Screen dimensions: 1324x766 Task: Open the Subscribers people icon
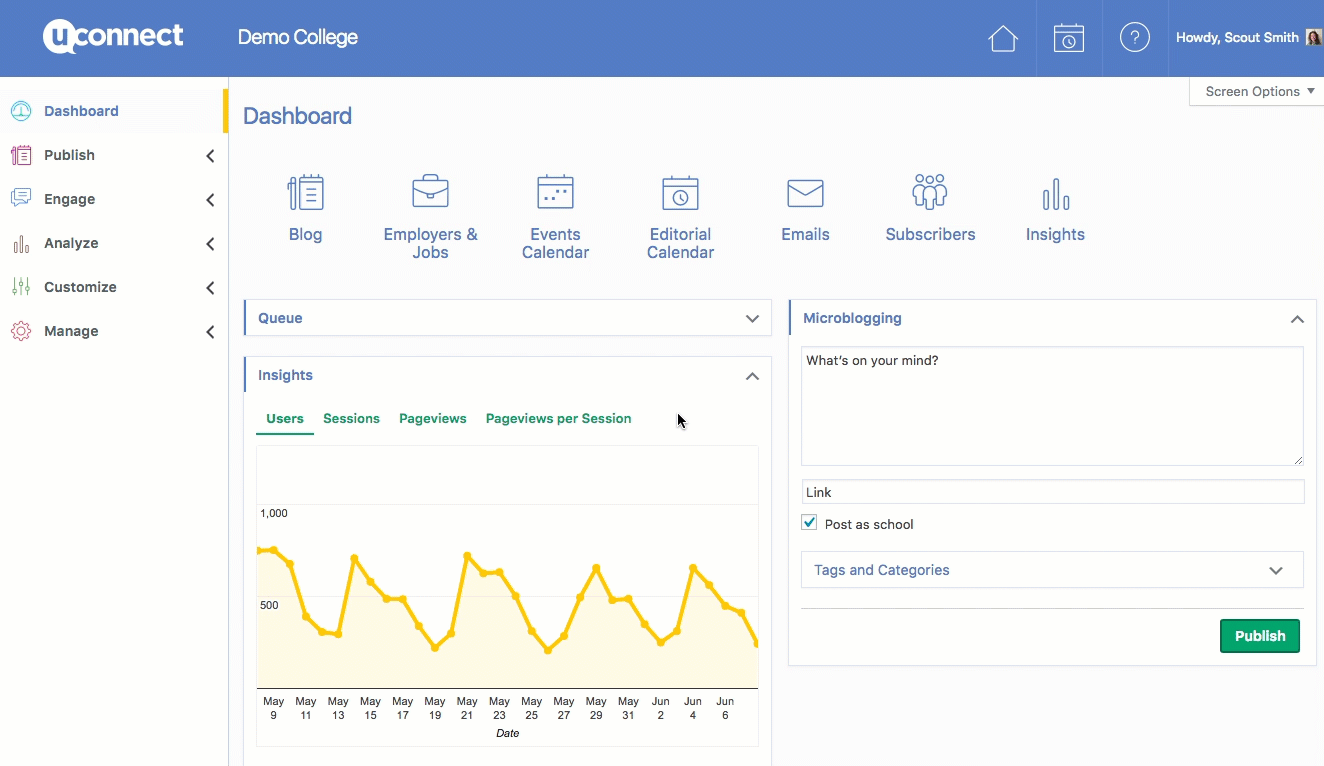pos(930,193)
